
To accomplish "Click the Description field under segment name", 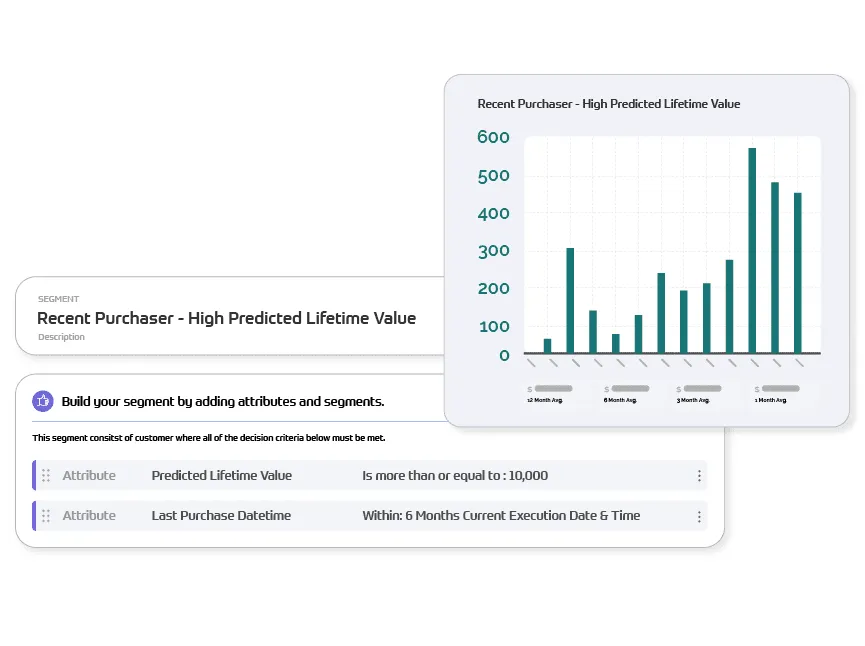I will [61, 337].
